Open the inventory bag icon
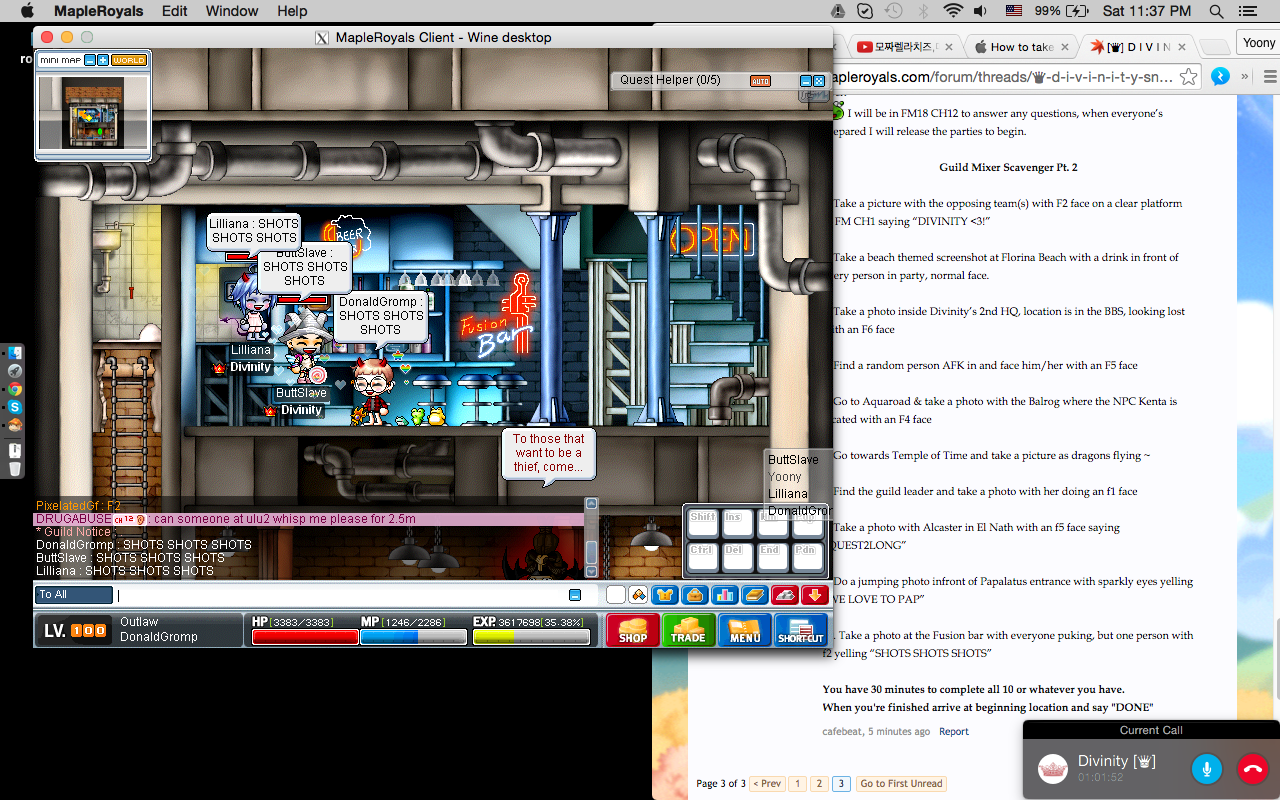Image resolution: width=1280 pixels, height=800 pixels. pyautogui.click(x=695, y=595)
